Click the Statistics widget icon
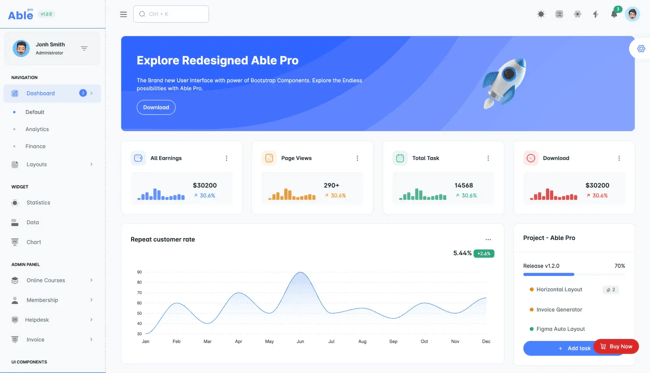This screenshot has width=650, height=373. click(x=15, y=203)
